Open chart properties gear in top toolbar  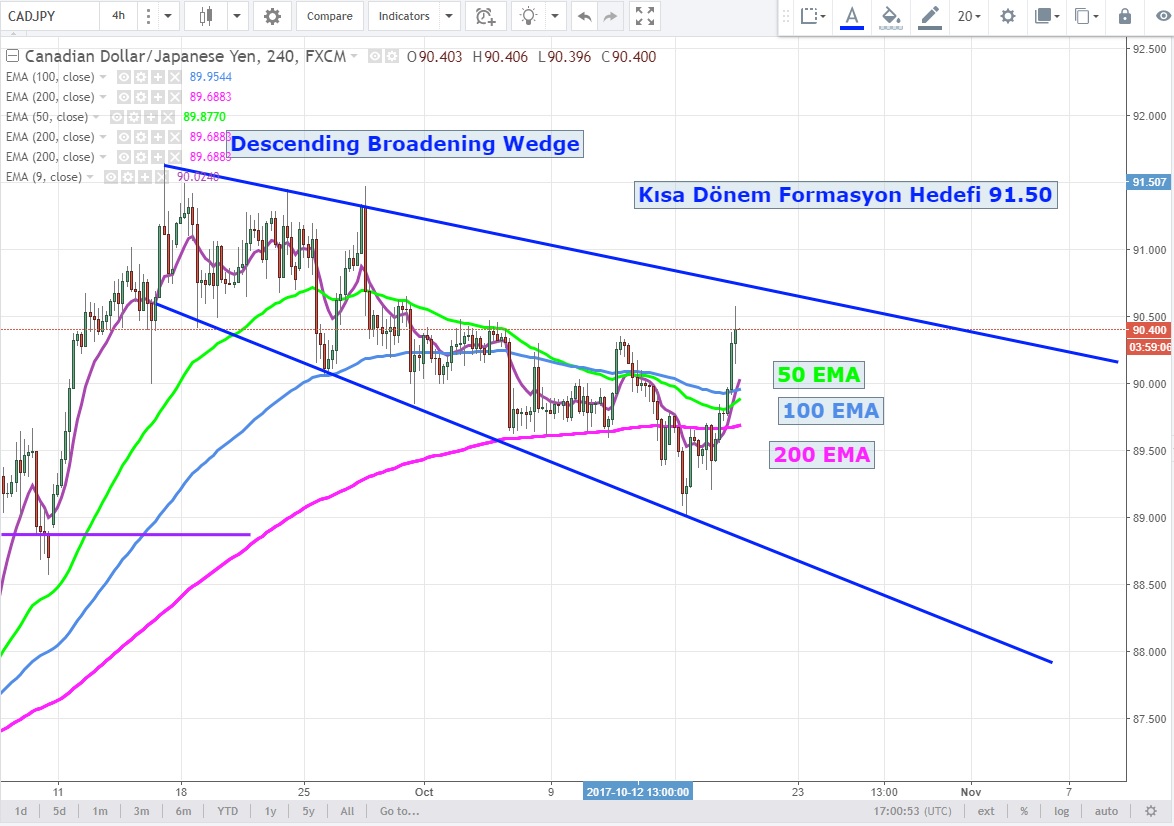[x=271, y=16]
